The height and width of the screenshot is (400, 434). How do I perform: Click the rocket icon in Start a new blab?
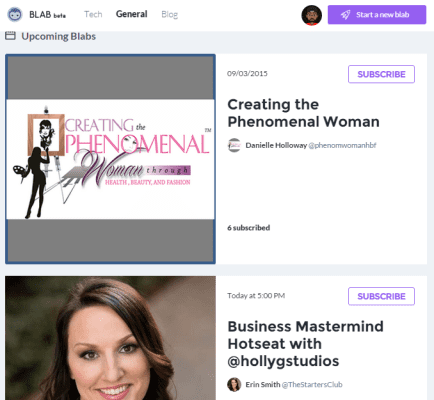[x=346, y=15]
